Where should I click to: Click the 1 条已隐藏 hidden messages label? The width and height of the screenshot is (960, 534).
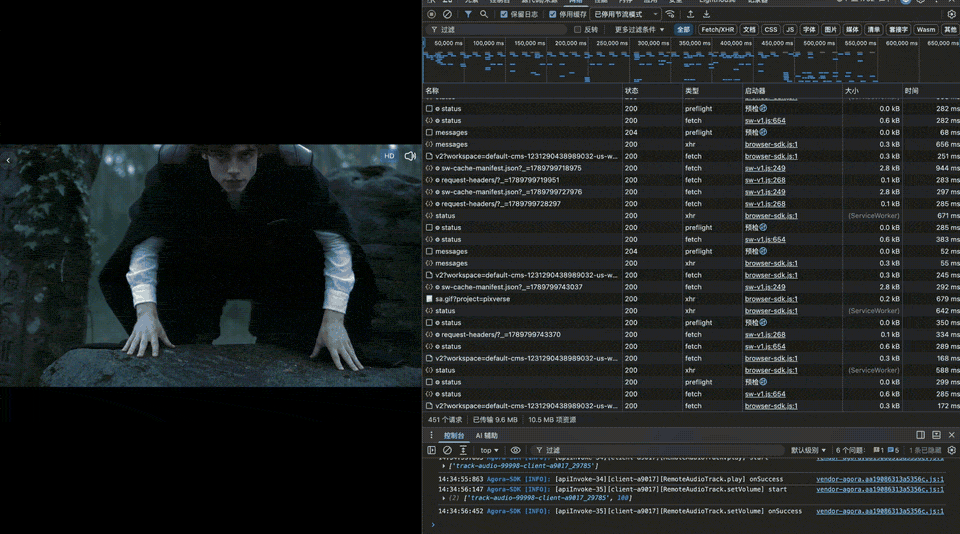click(x=925, y=450)
